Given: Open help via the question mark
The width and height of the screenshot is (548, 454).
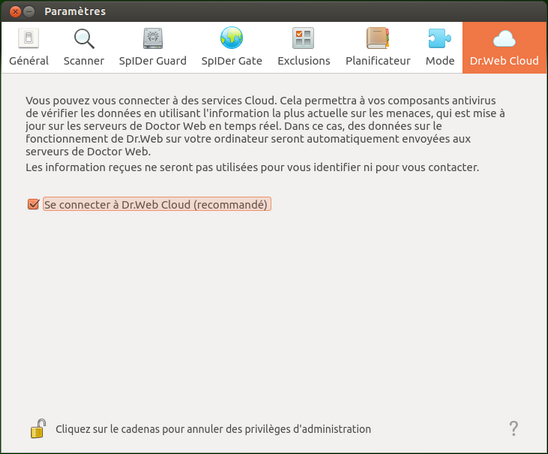Looking at the screenshot, I should 513,428.
